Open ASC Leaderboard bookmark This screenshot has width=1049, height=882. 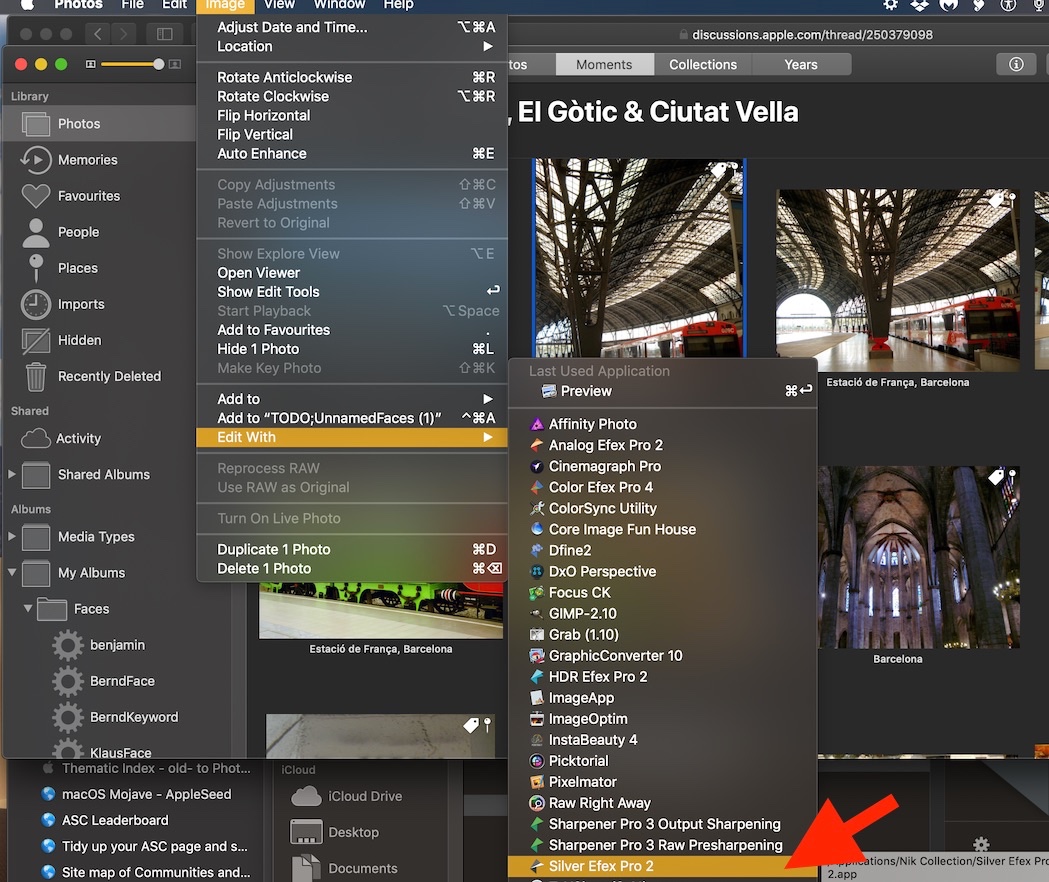104,820
